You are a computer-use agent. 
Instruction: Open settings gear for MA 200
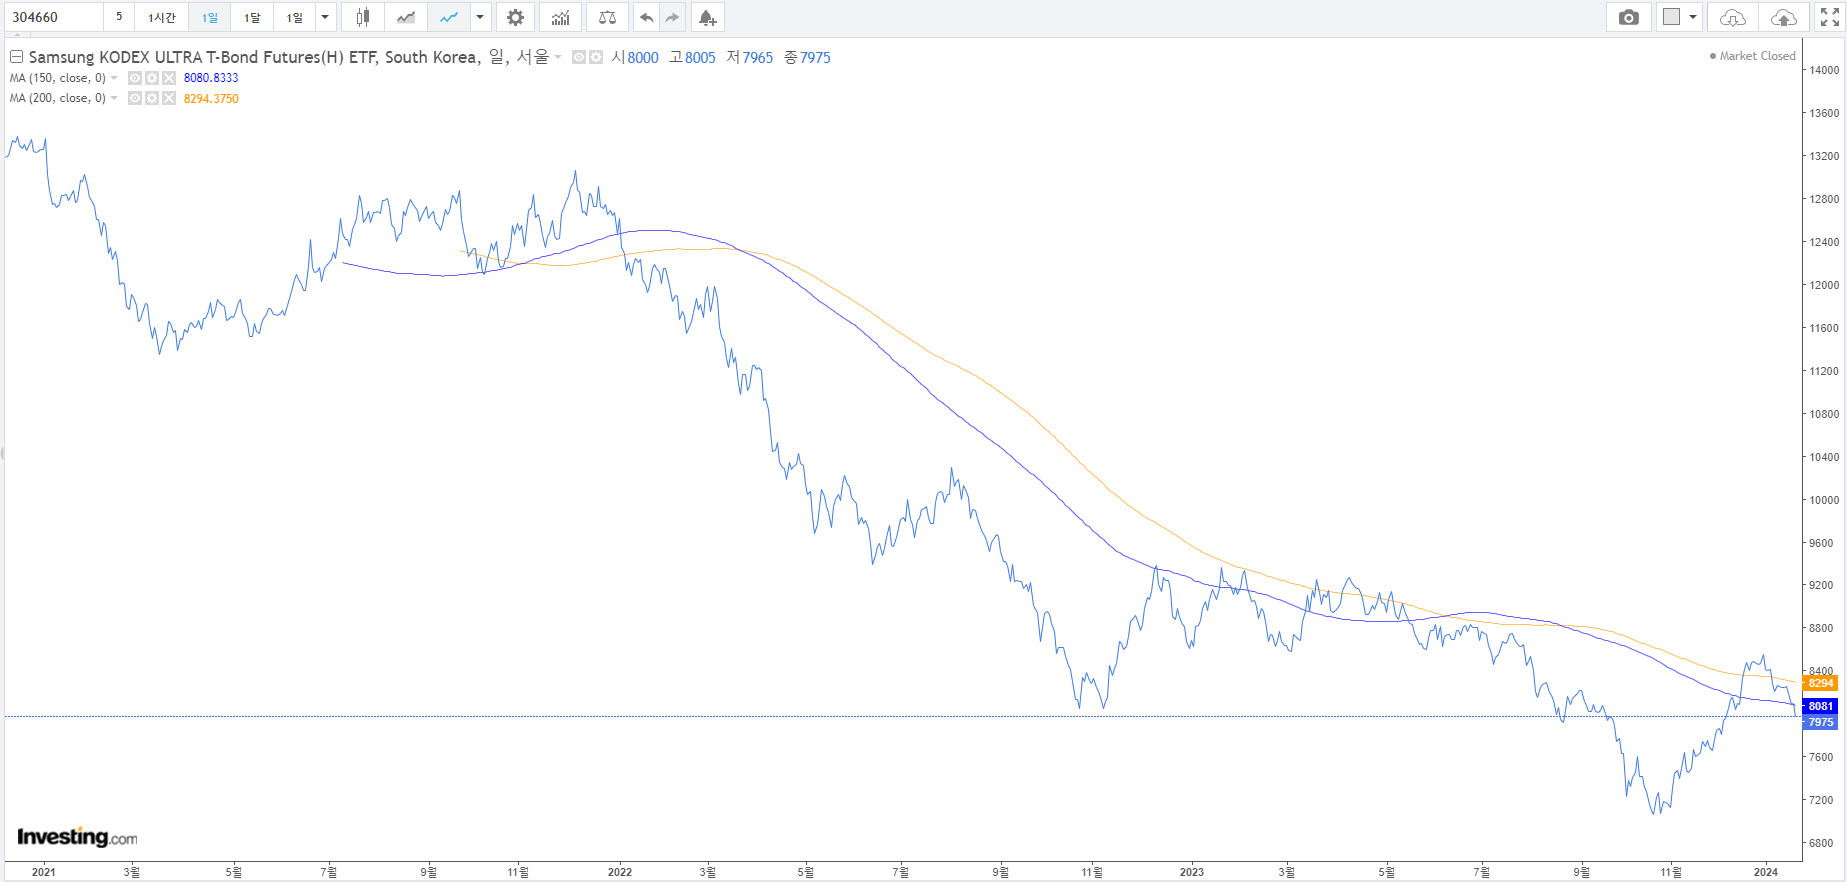pyautogui.click(x=152, y=98)
